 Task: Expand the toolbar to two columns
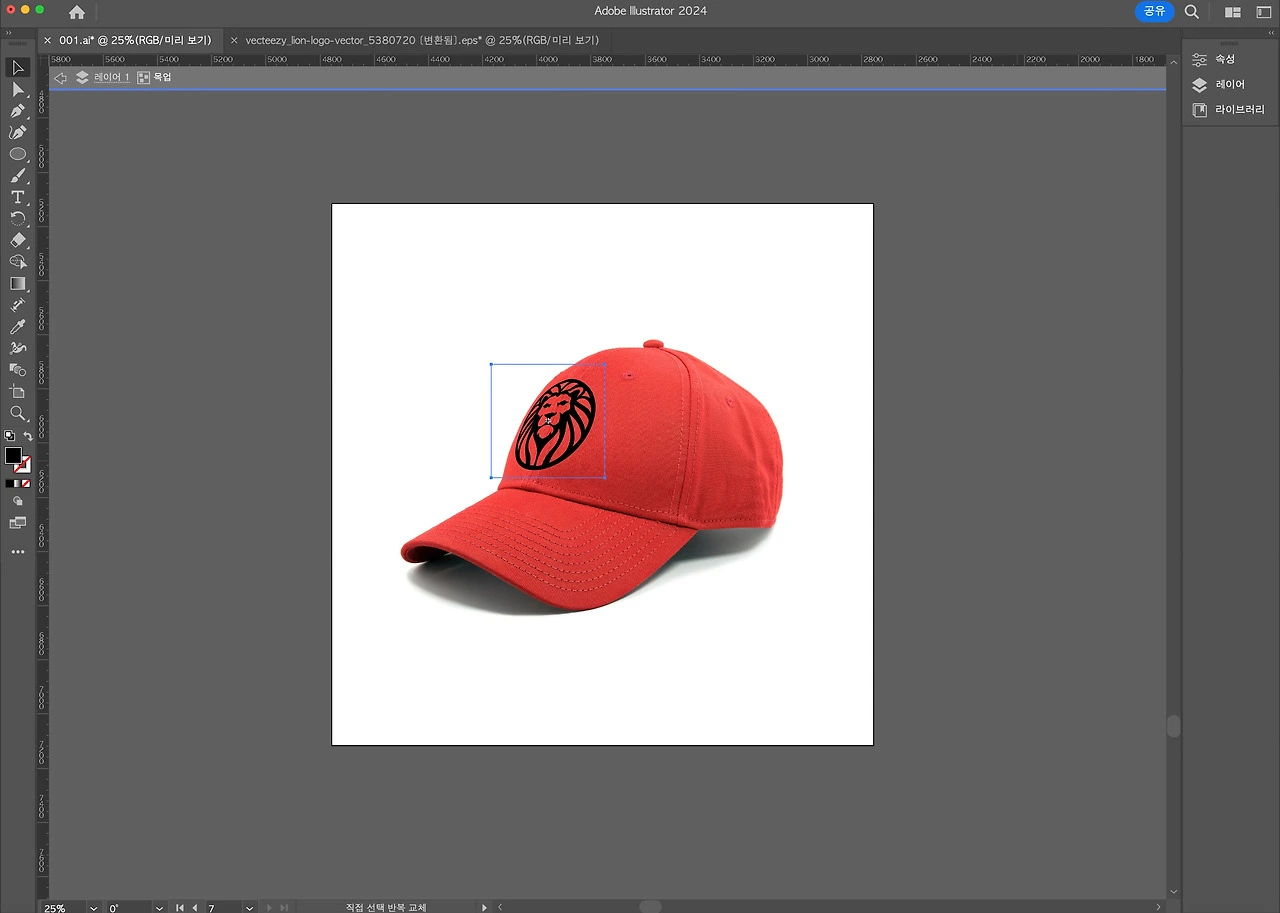pos(8,33)
